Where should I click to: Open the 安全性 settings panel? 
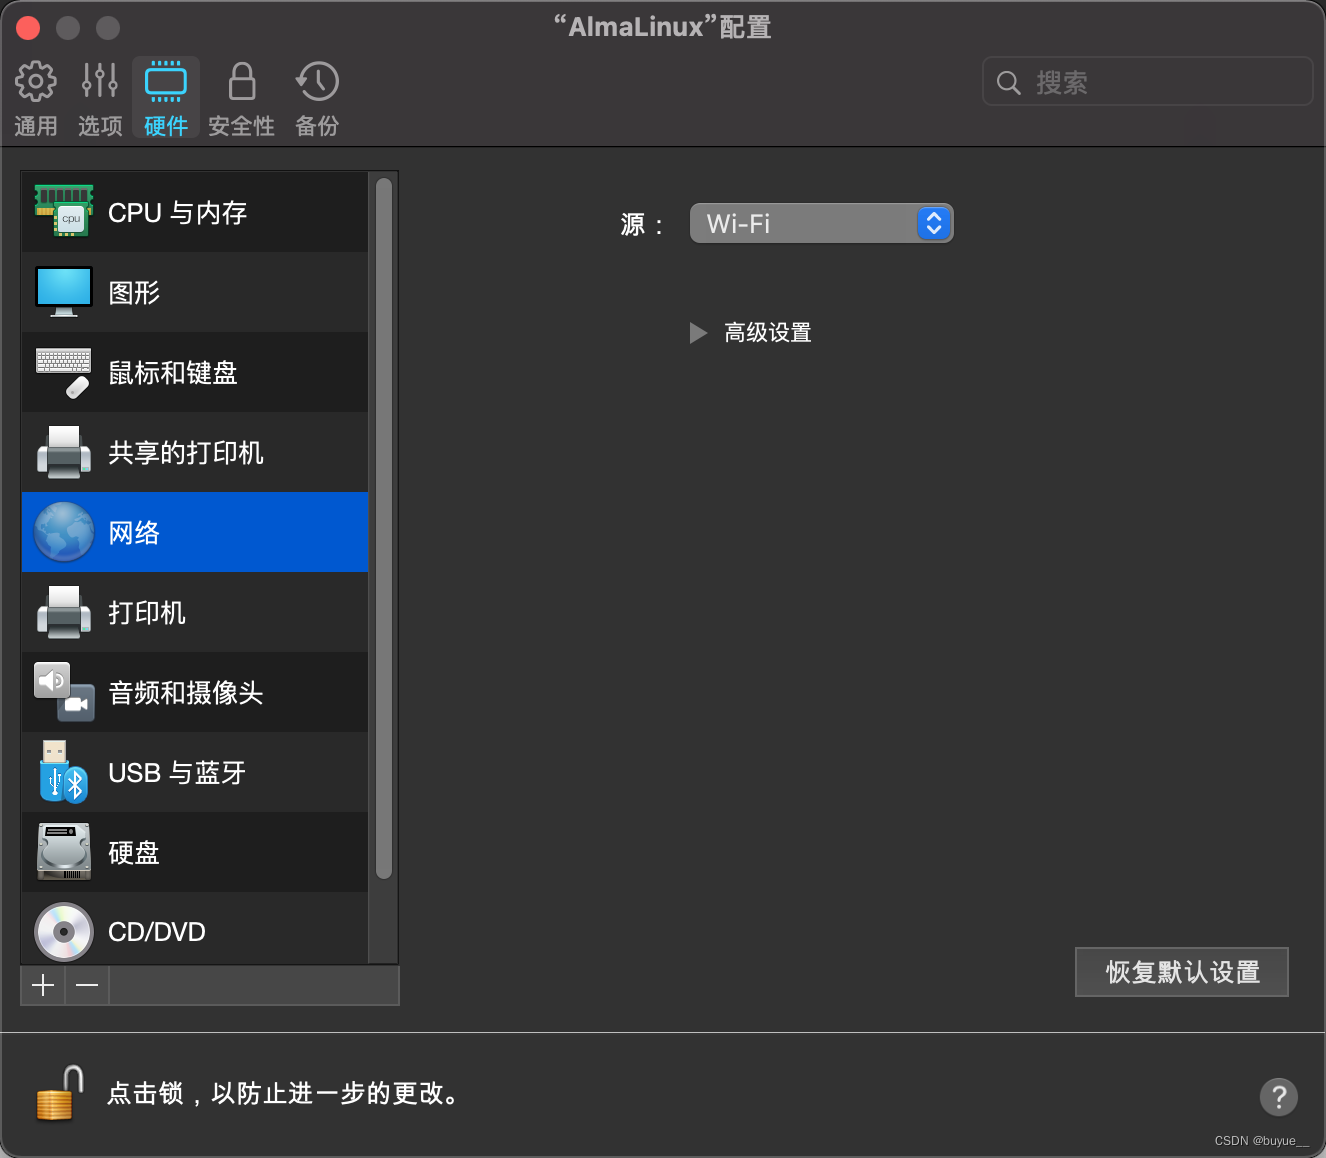(241, 96)
